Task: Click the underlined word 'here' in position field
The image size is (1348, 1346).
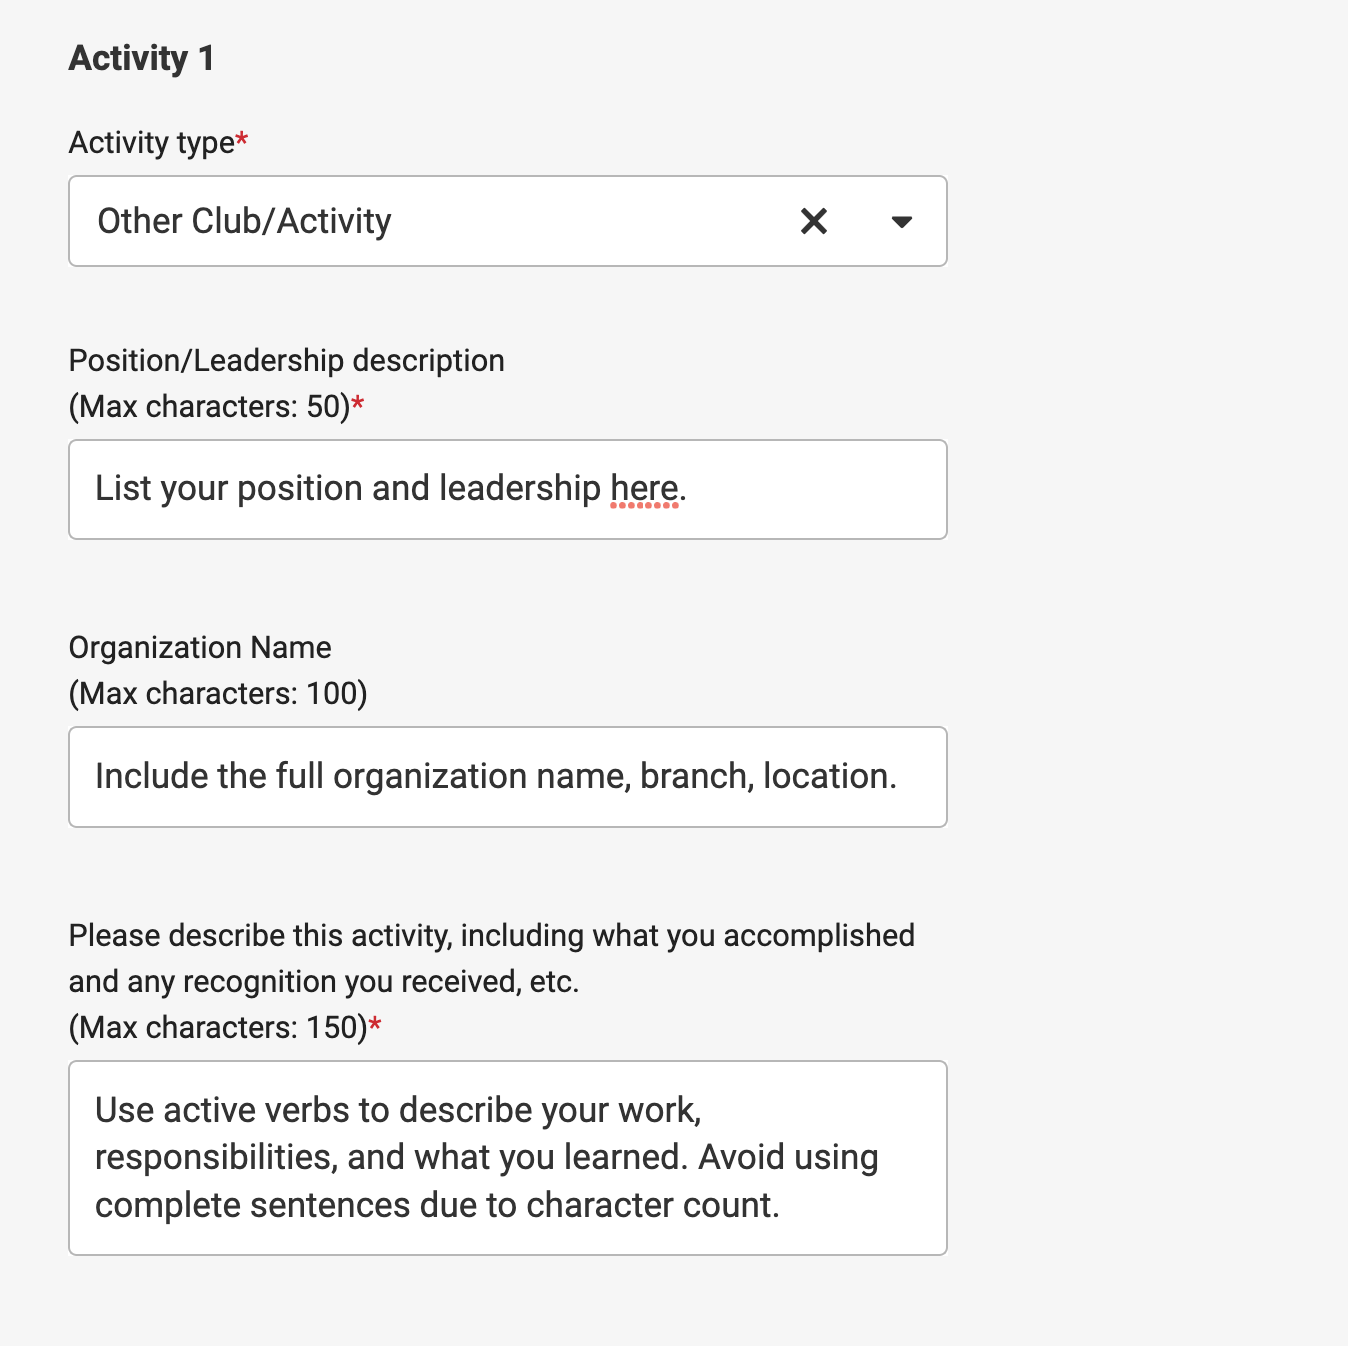Action: click(644, 489)
